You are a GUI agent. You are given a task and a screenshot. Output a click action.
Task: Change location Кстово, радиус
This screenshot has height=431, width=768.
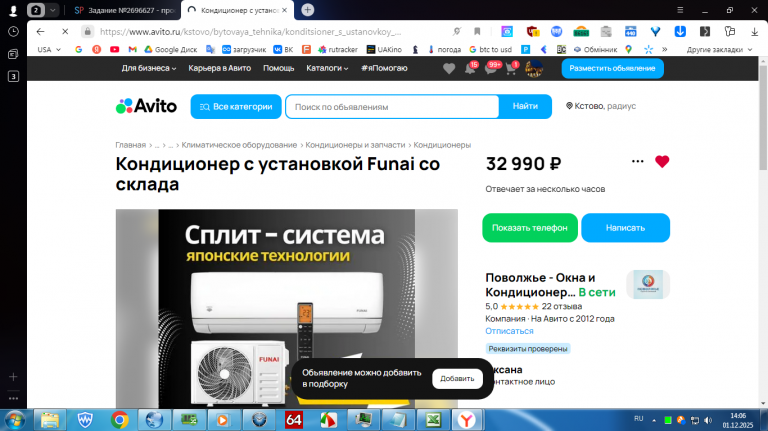click(600, 106)
